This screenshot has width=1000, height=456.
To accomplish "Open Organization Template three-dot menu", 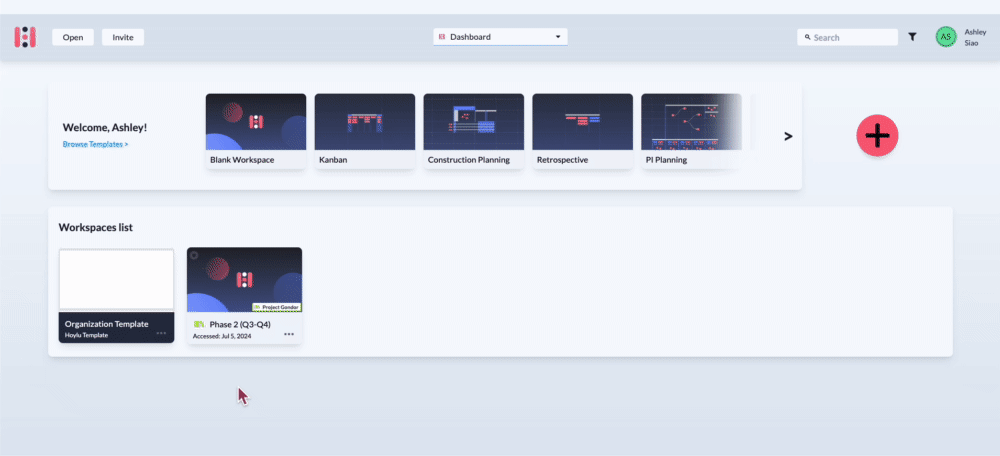I will click(x=161, y=333).
